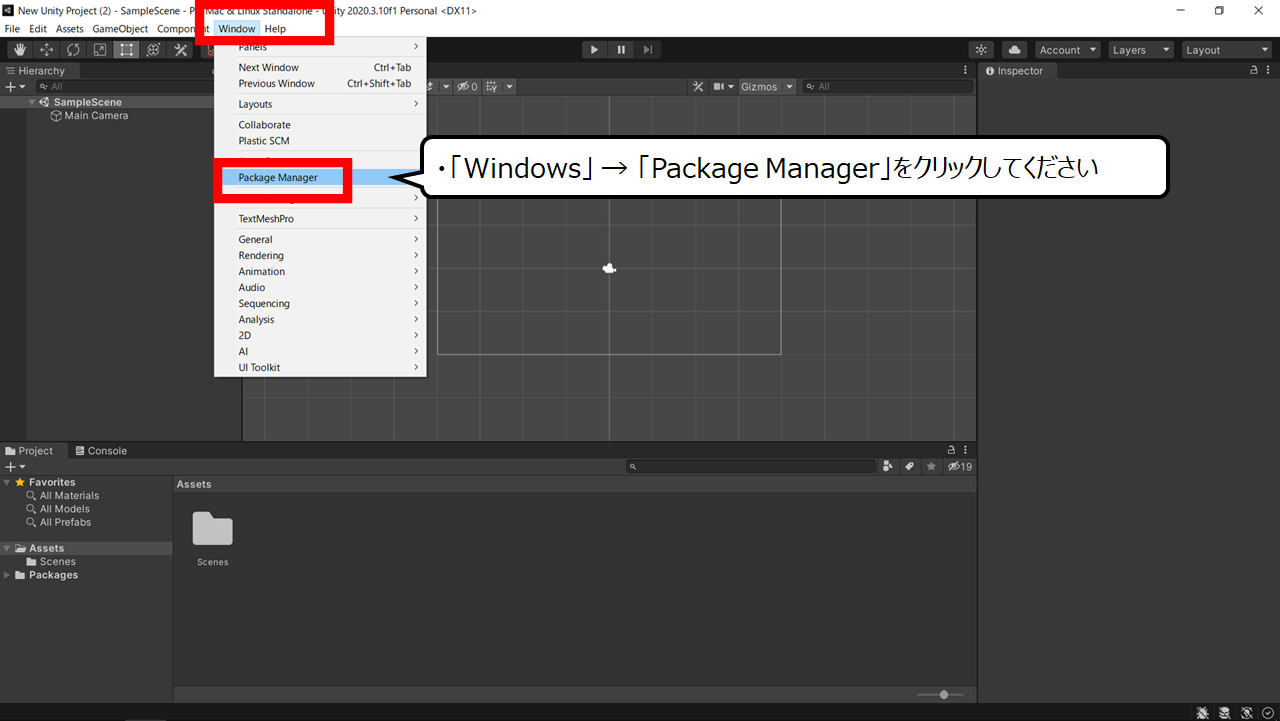Screen dimensions: 1280x721
Task: Open the Edit menu
Action: tap(38, 29)
